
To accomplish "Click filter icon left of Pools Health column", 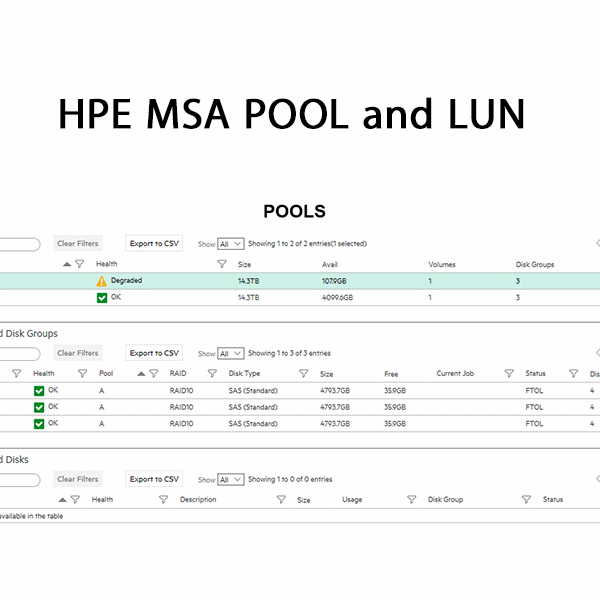I will (78, 264).
